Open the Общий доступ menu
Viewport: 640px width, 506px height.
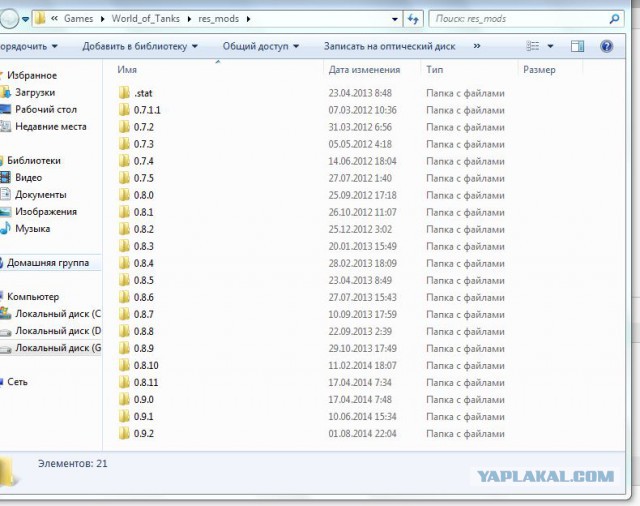tap(260, 46)
